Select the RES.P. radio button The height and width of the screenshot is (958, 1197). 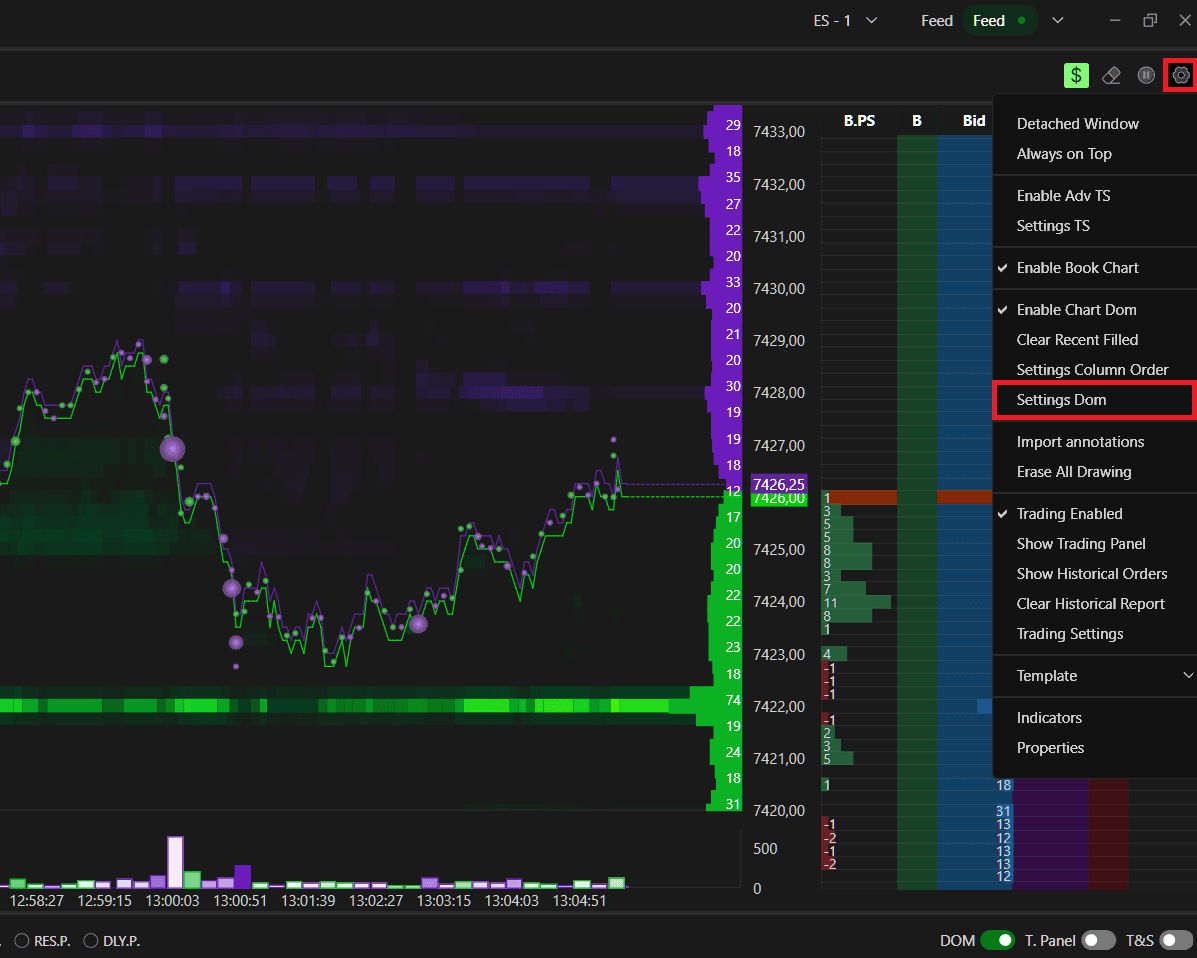tap(22, 940)
